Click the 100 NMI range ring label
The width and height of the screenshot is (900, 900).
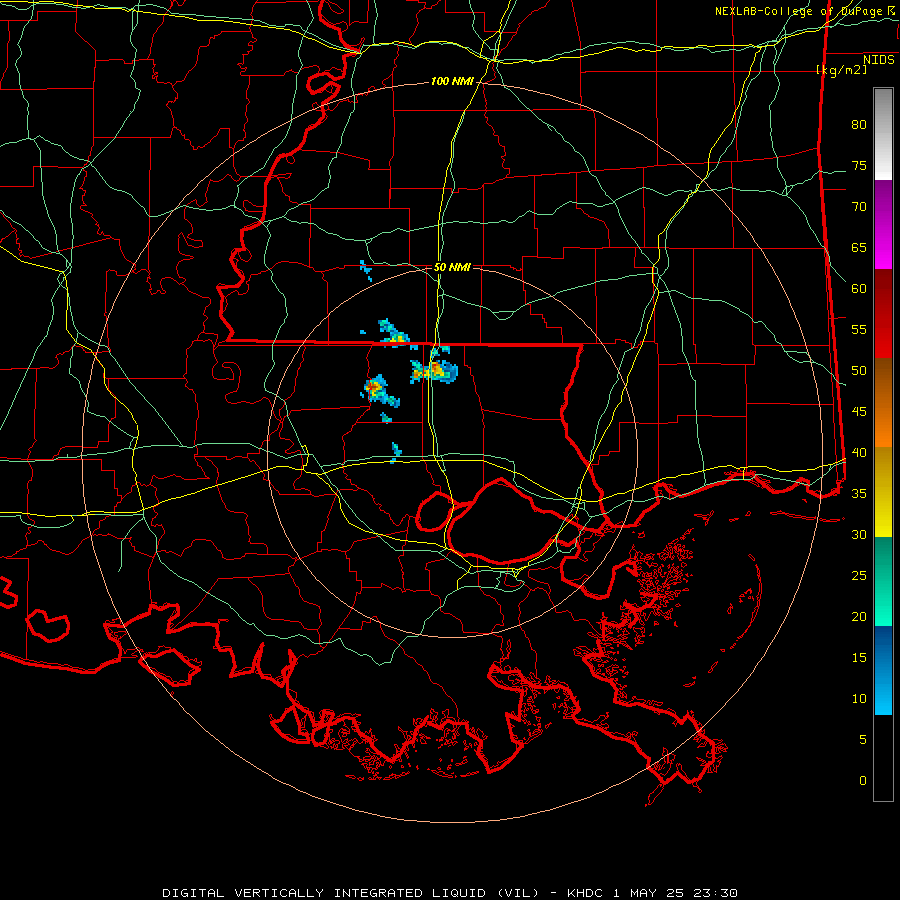pos(452,82)
